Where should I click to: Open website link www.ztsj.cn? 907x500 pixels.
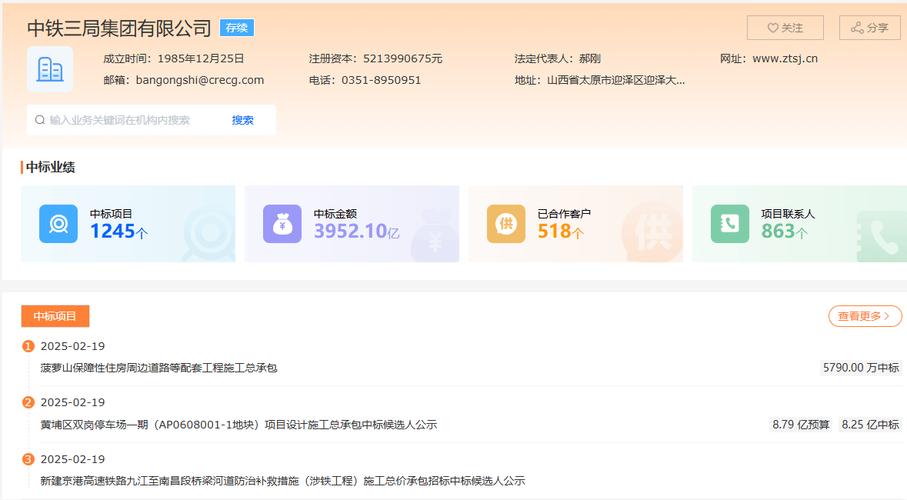tap(785, 58)
